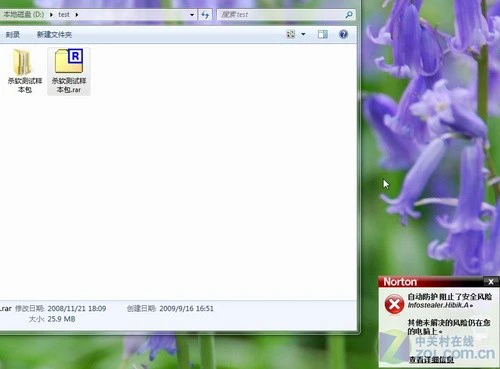Screen dimensions: 500x369
Task: Click the 修改日期 2008/11/21 18:09 detail
Action: [61, 308]
